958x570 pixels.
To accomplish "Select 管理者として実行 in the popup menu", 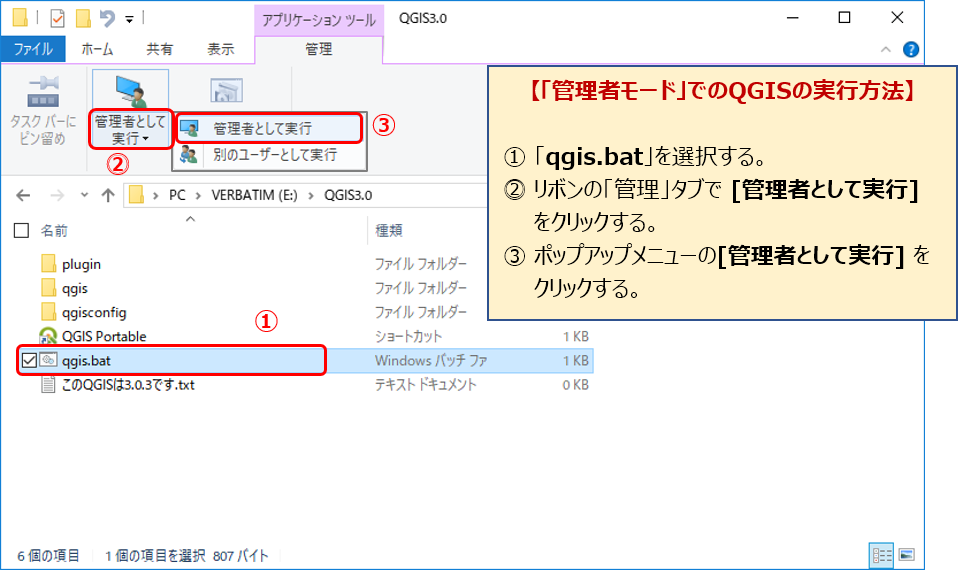I will [269, 128].
